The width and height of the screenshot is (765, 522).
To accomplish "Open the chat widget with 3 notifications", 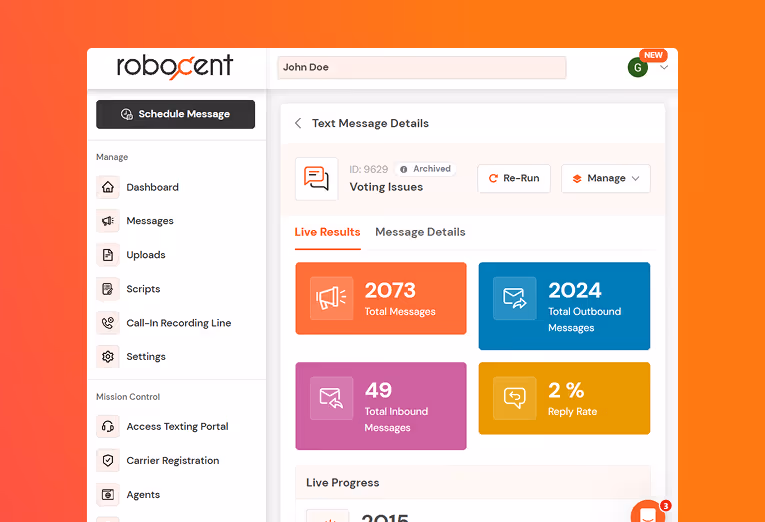I will pos(648,513).
